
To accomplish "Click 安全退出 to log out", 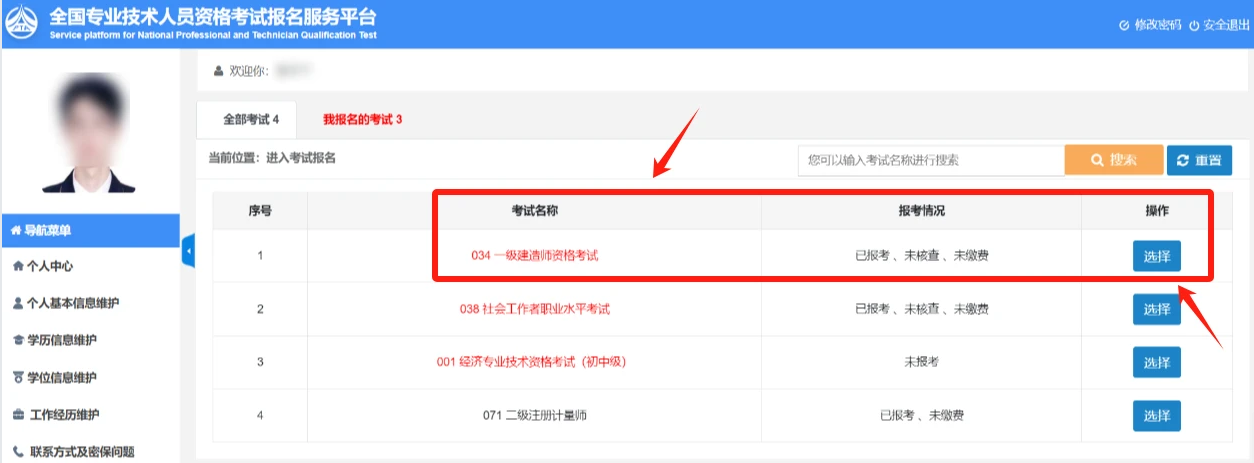I will point(1218,25).
